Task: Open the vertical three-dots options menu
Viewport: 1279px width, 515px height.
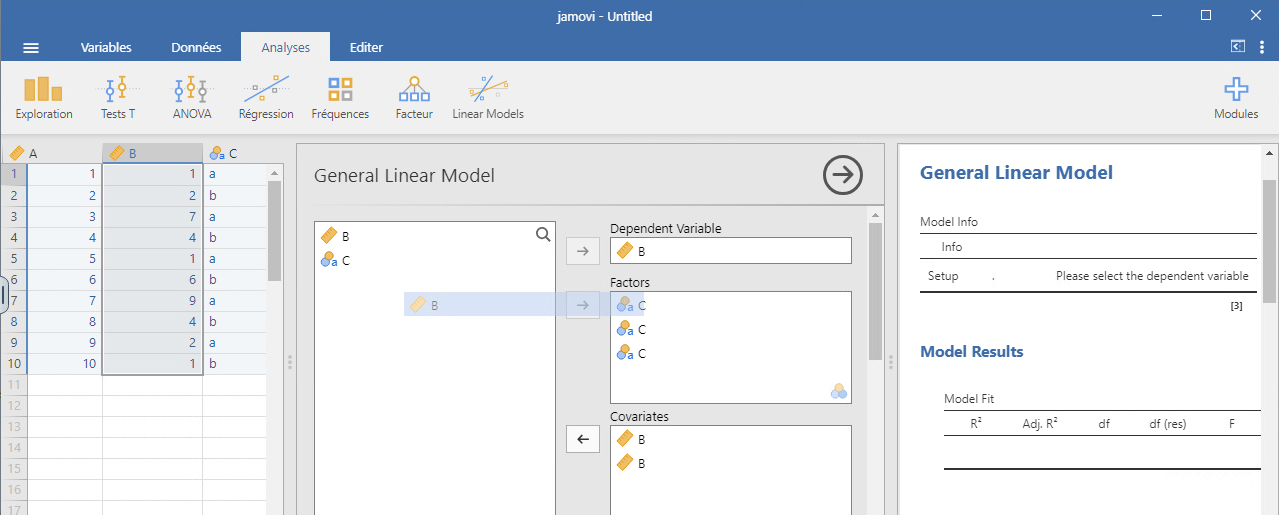Action: click(x=1262, y=47)
